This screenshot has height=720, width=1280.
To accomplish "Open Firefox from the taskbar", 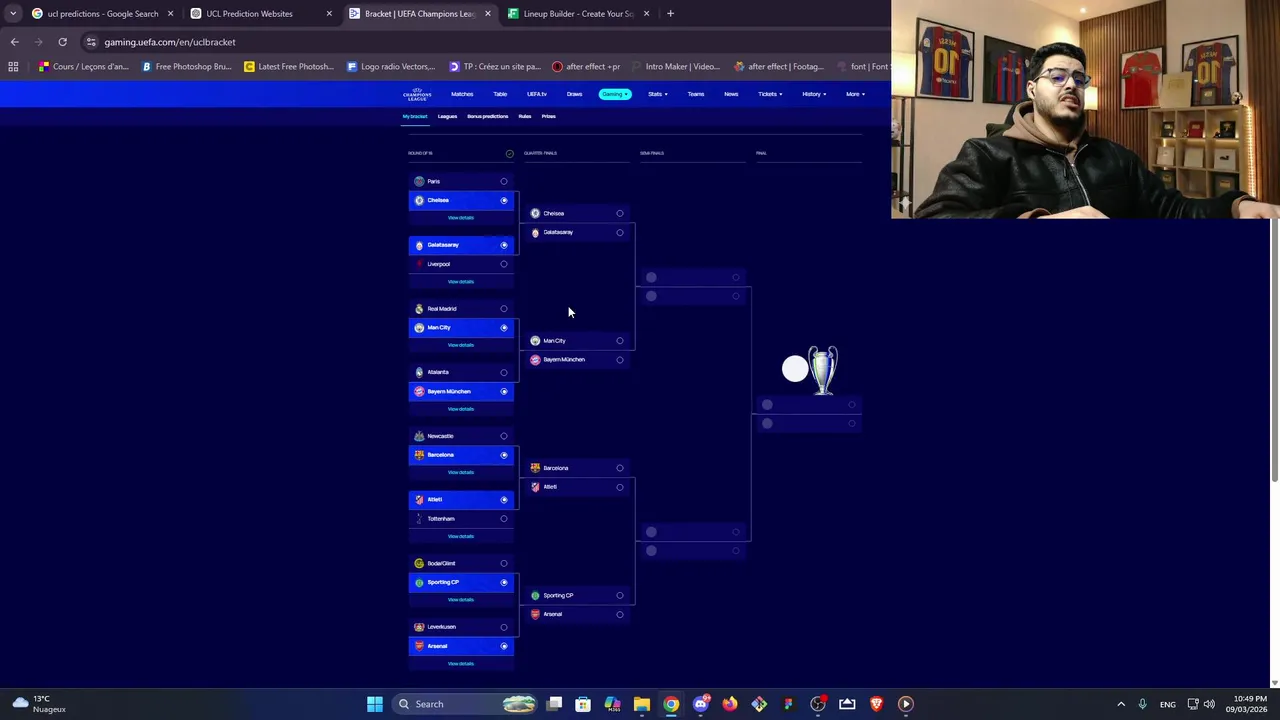I will point(730,704).
